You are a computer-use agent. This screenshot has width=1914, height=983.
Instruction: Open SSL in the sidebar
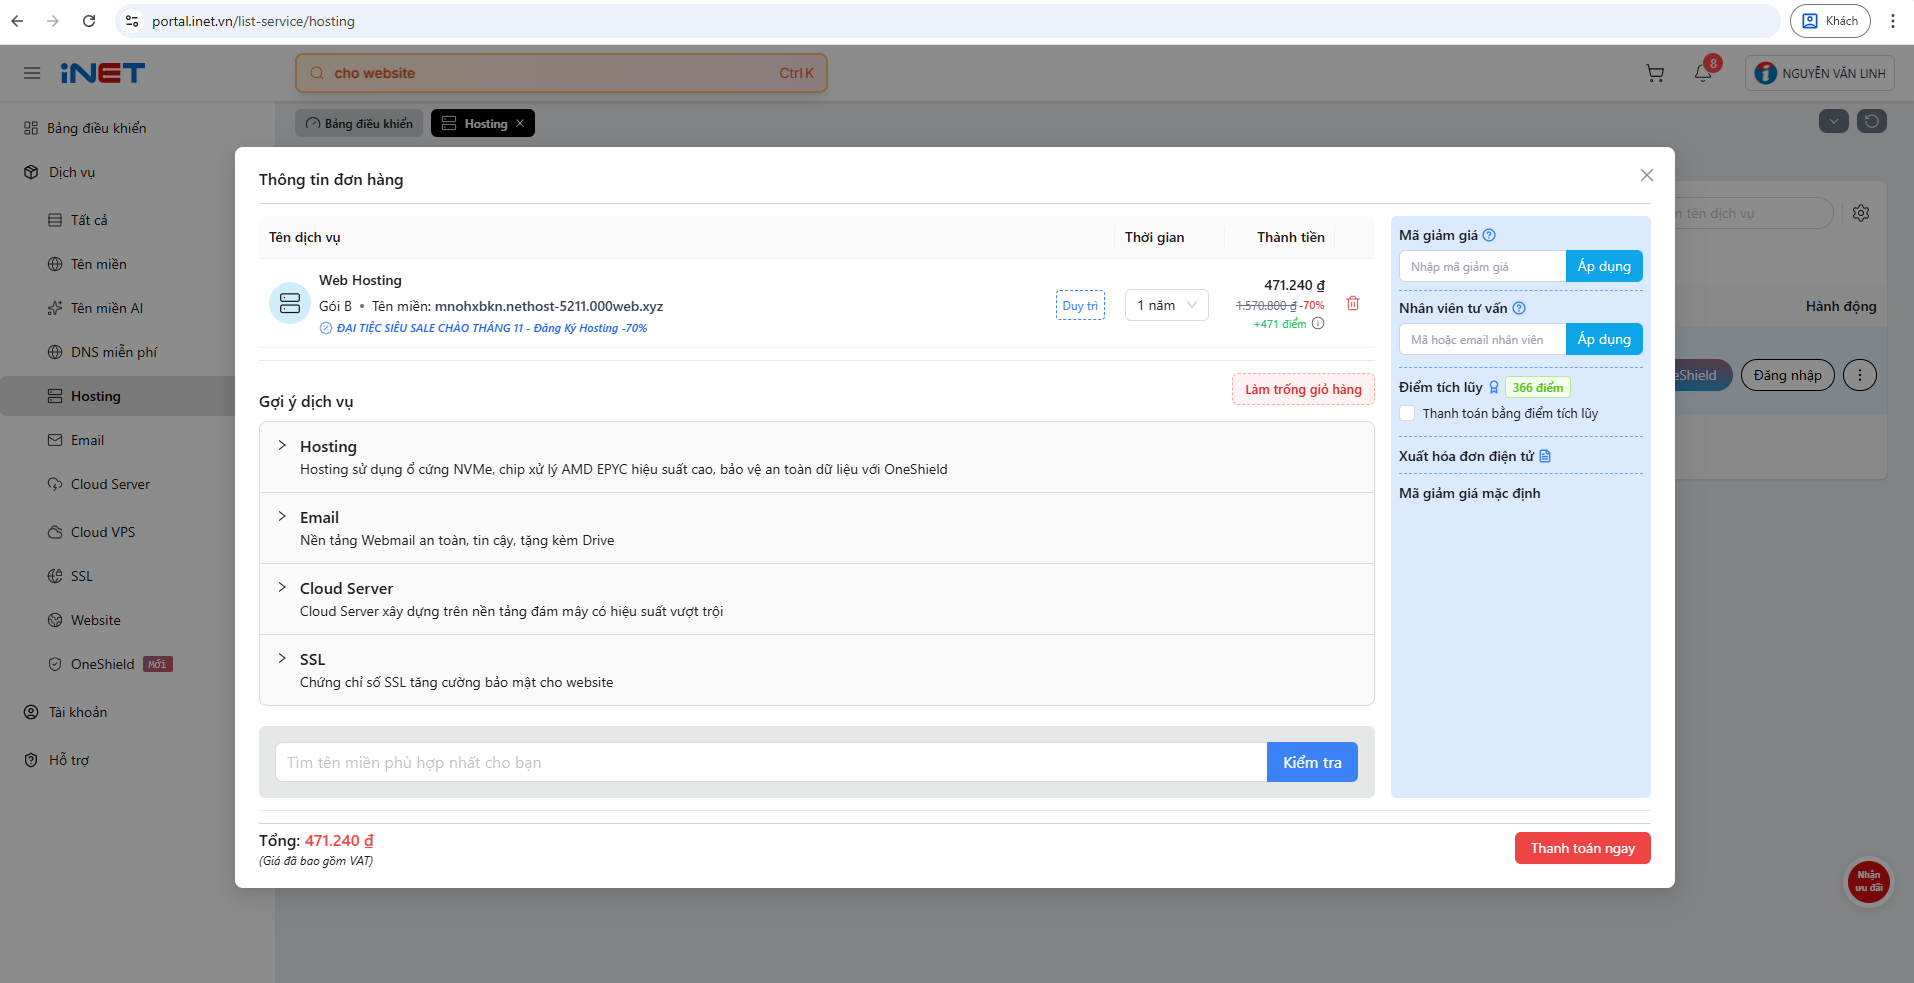pyautogui.click(x=81, y=576)
